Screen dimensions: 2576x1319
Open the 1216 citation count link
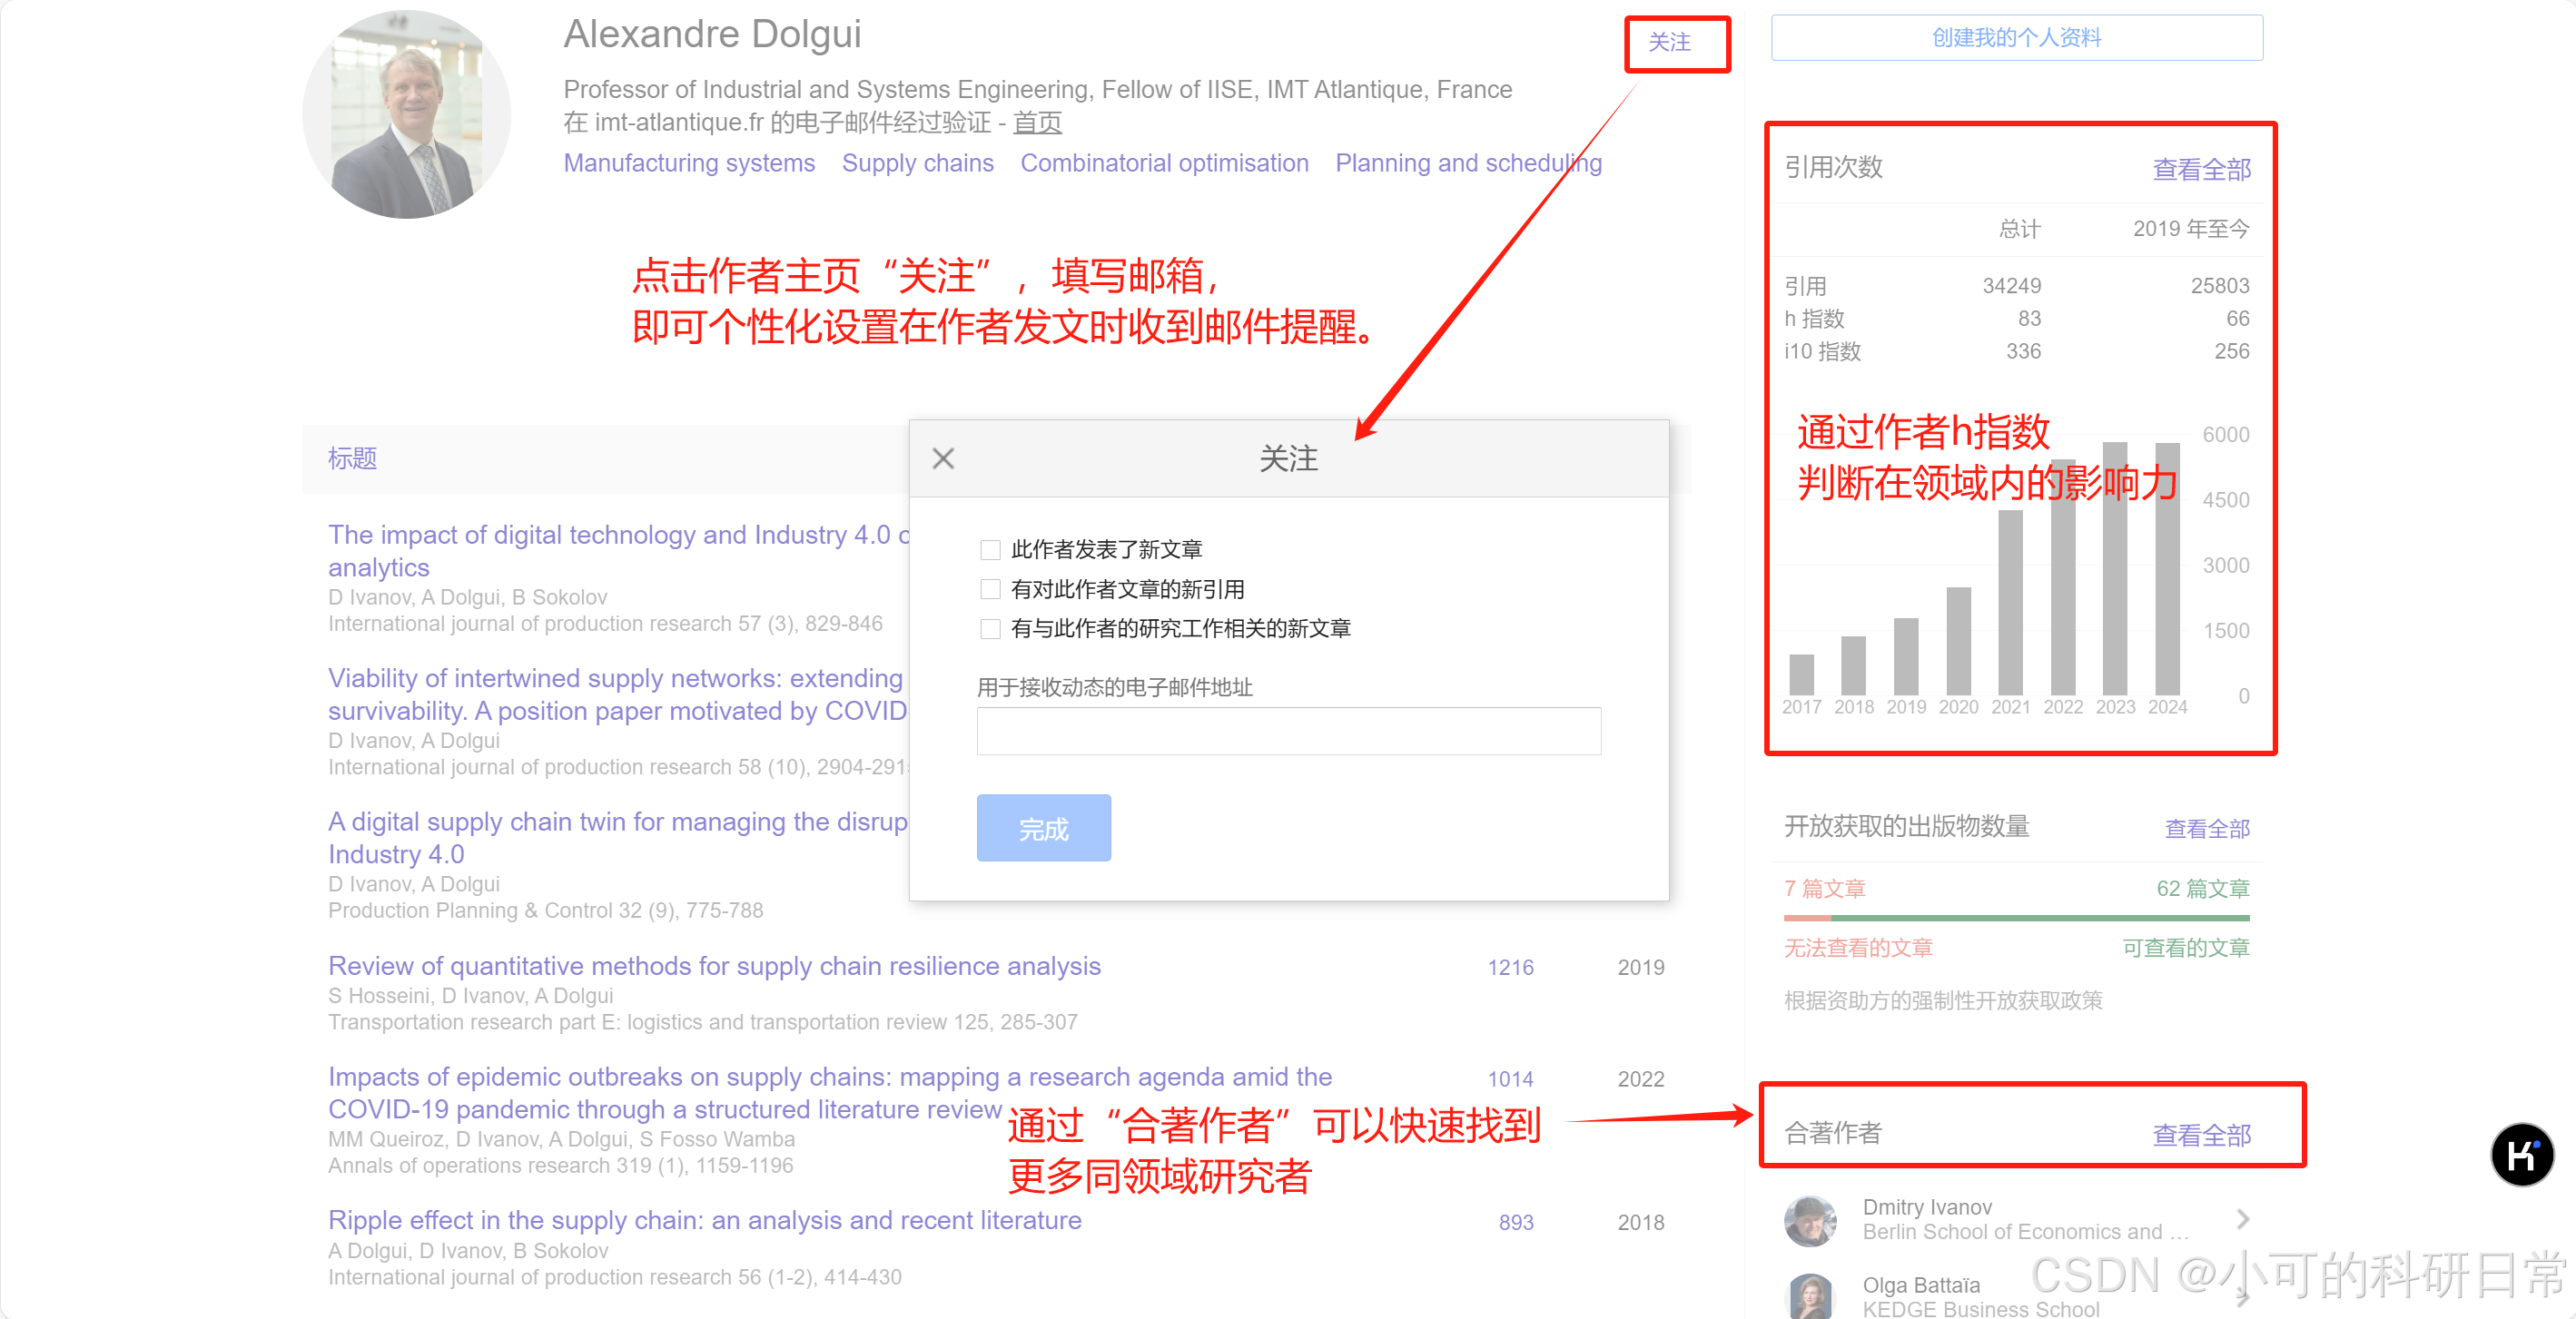point(1510,967)
